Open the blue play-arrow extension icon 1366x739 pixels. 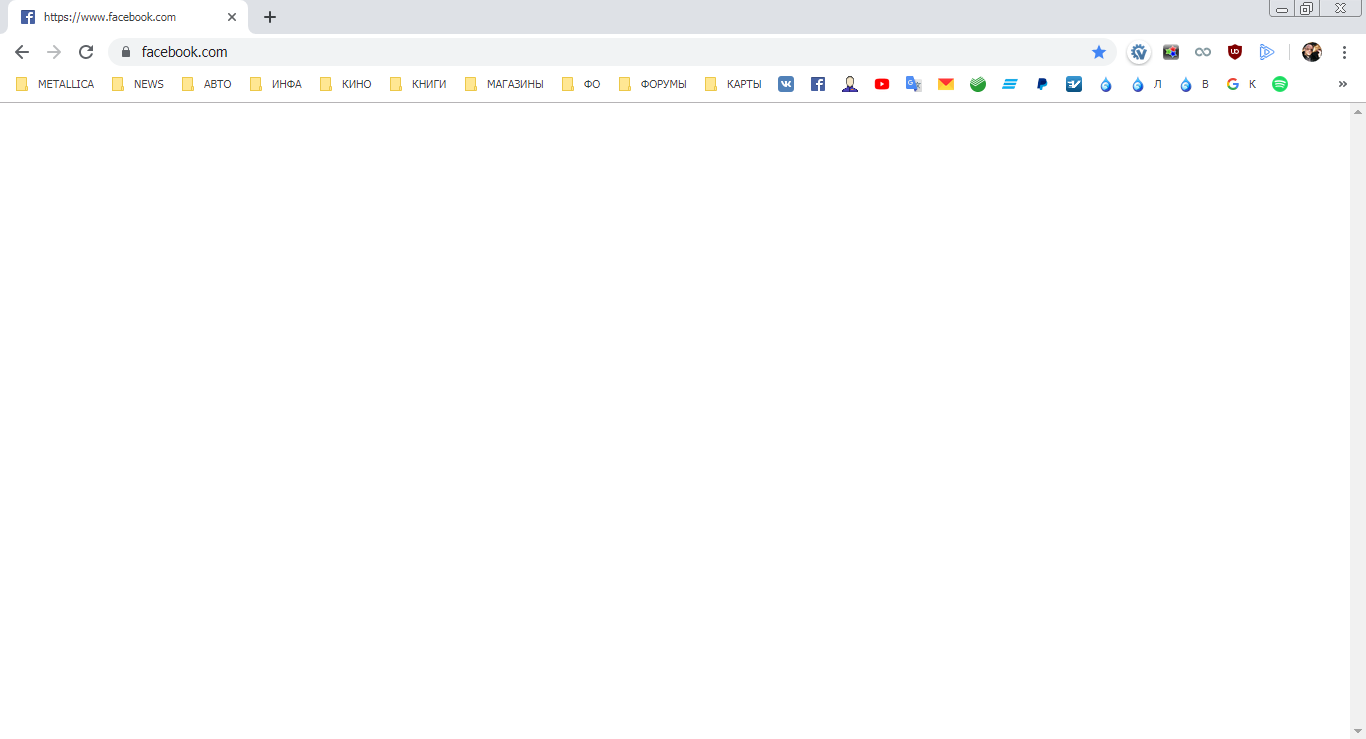coord(1267,52)
